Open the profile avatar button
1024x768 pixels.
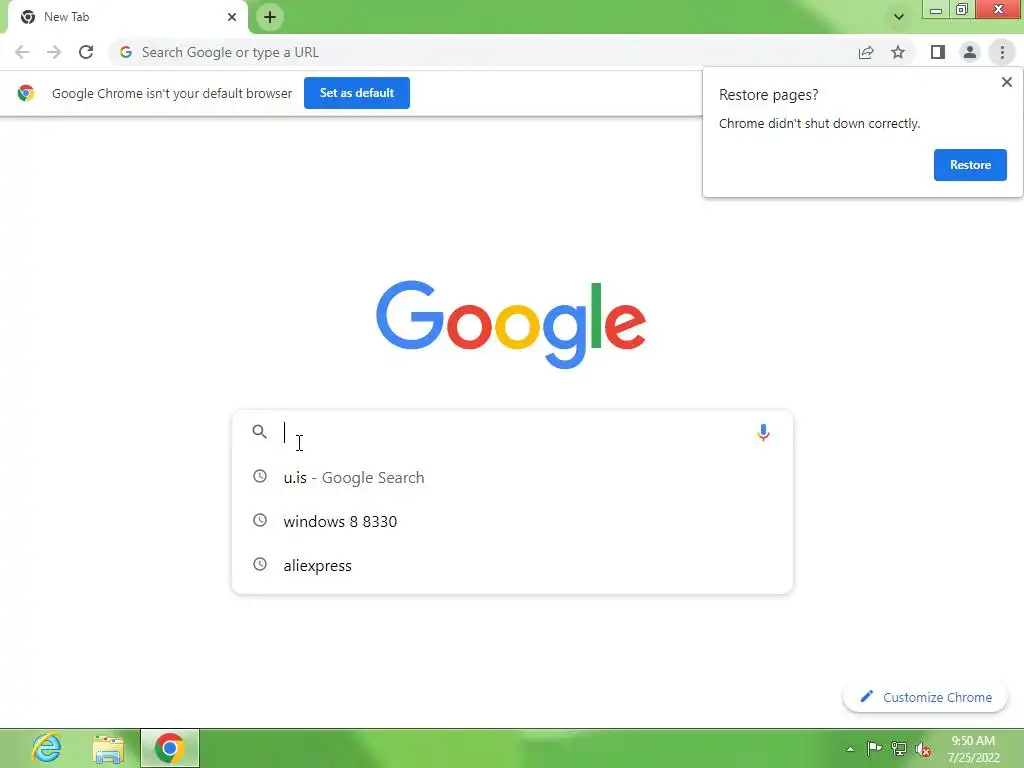[x=970, y=52]
